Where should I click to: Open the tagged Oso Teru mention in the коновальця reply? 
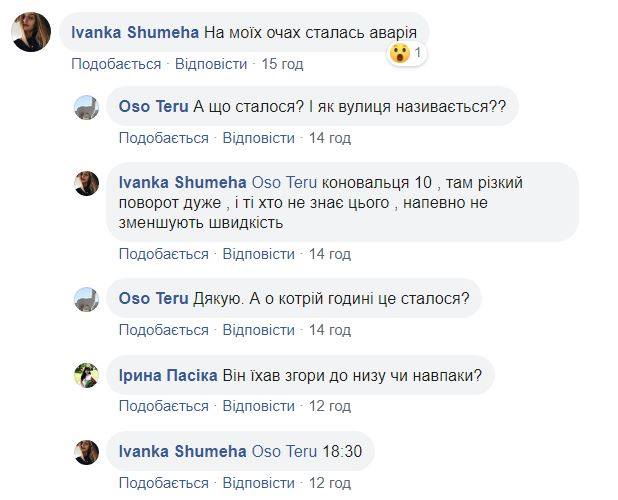point(284,182)
